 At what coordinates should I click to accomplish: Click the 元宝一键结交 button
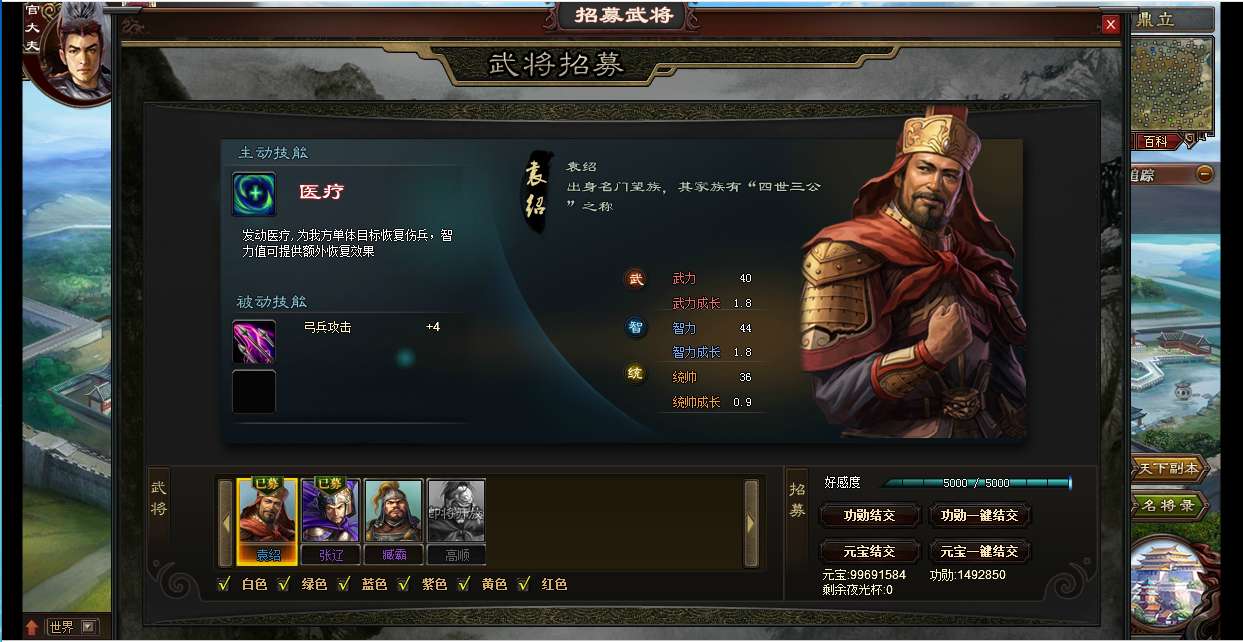point(979,552)
